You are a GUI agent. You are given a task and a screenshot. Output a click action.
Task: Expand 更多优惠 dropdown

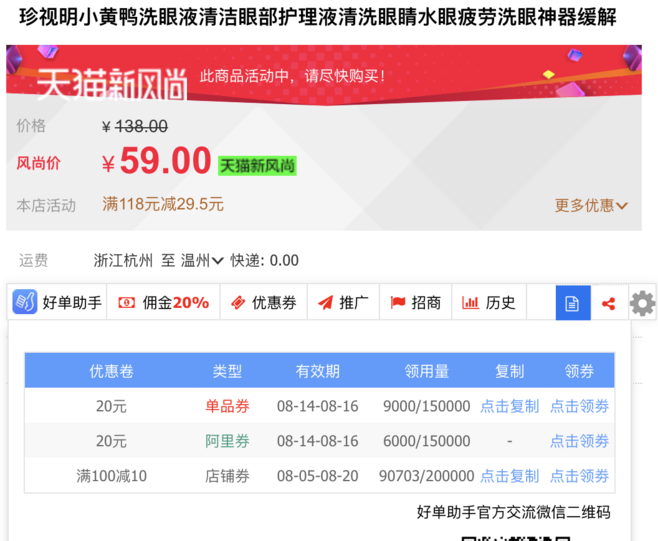pos(591,205)
